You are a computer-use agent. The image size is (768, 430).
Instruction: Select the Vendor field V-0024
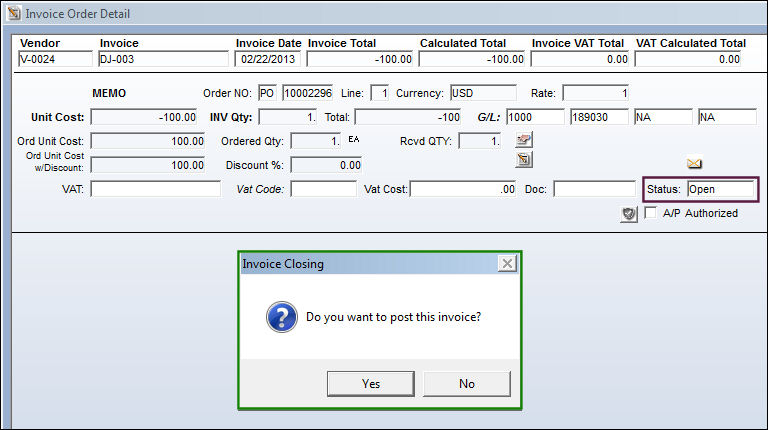pyautogui.click(x=55, y=59)
